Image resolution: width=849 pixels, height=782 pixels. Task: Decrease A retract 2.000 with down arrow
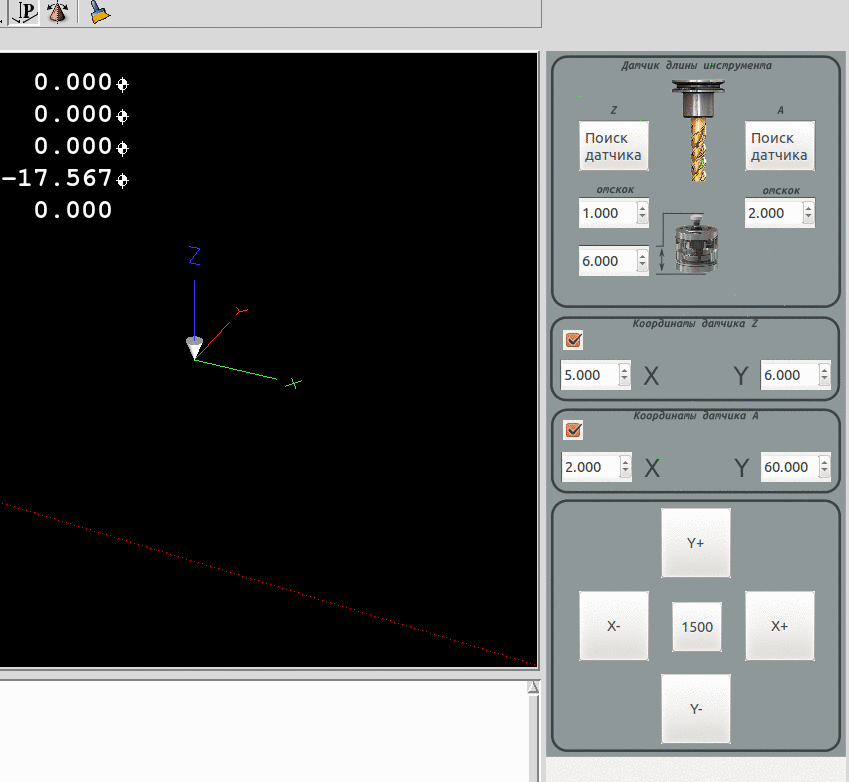(x=808, y=219)
